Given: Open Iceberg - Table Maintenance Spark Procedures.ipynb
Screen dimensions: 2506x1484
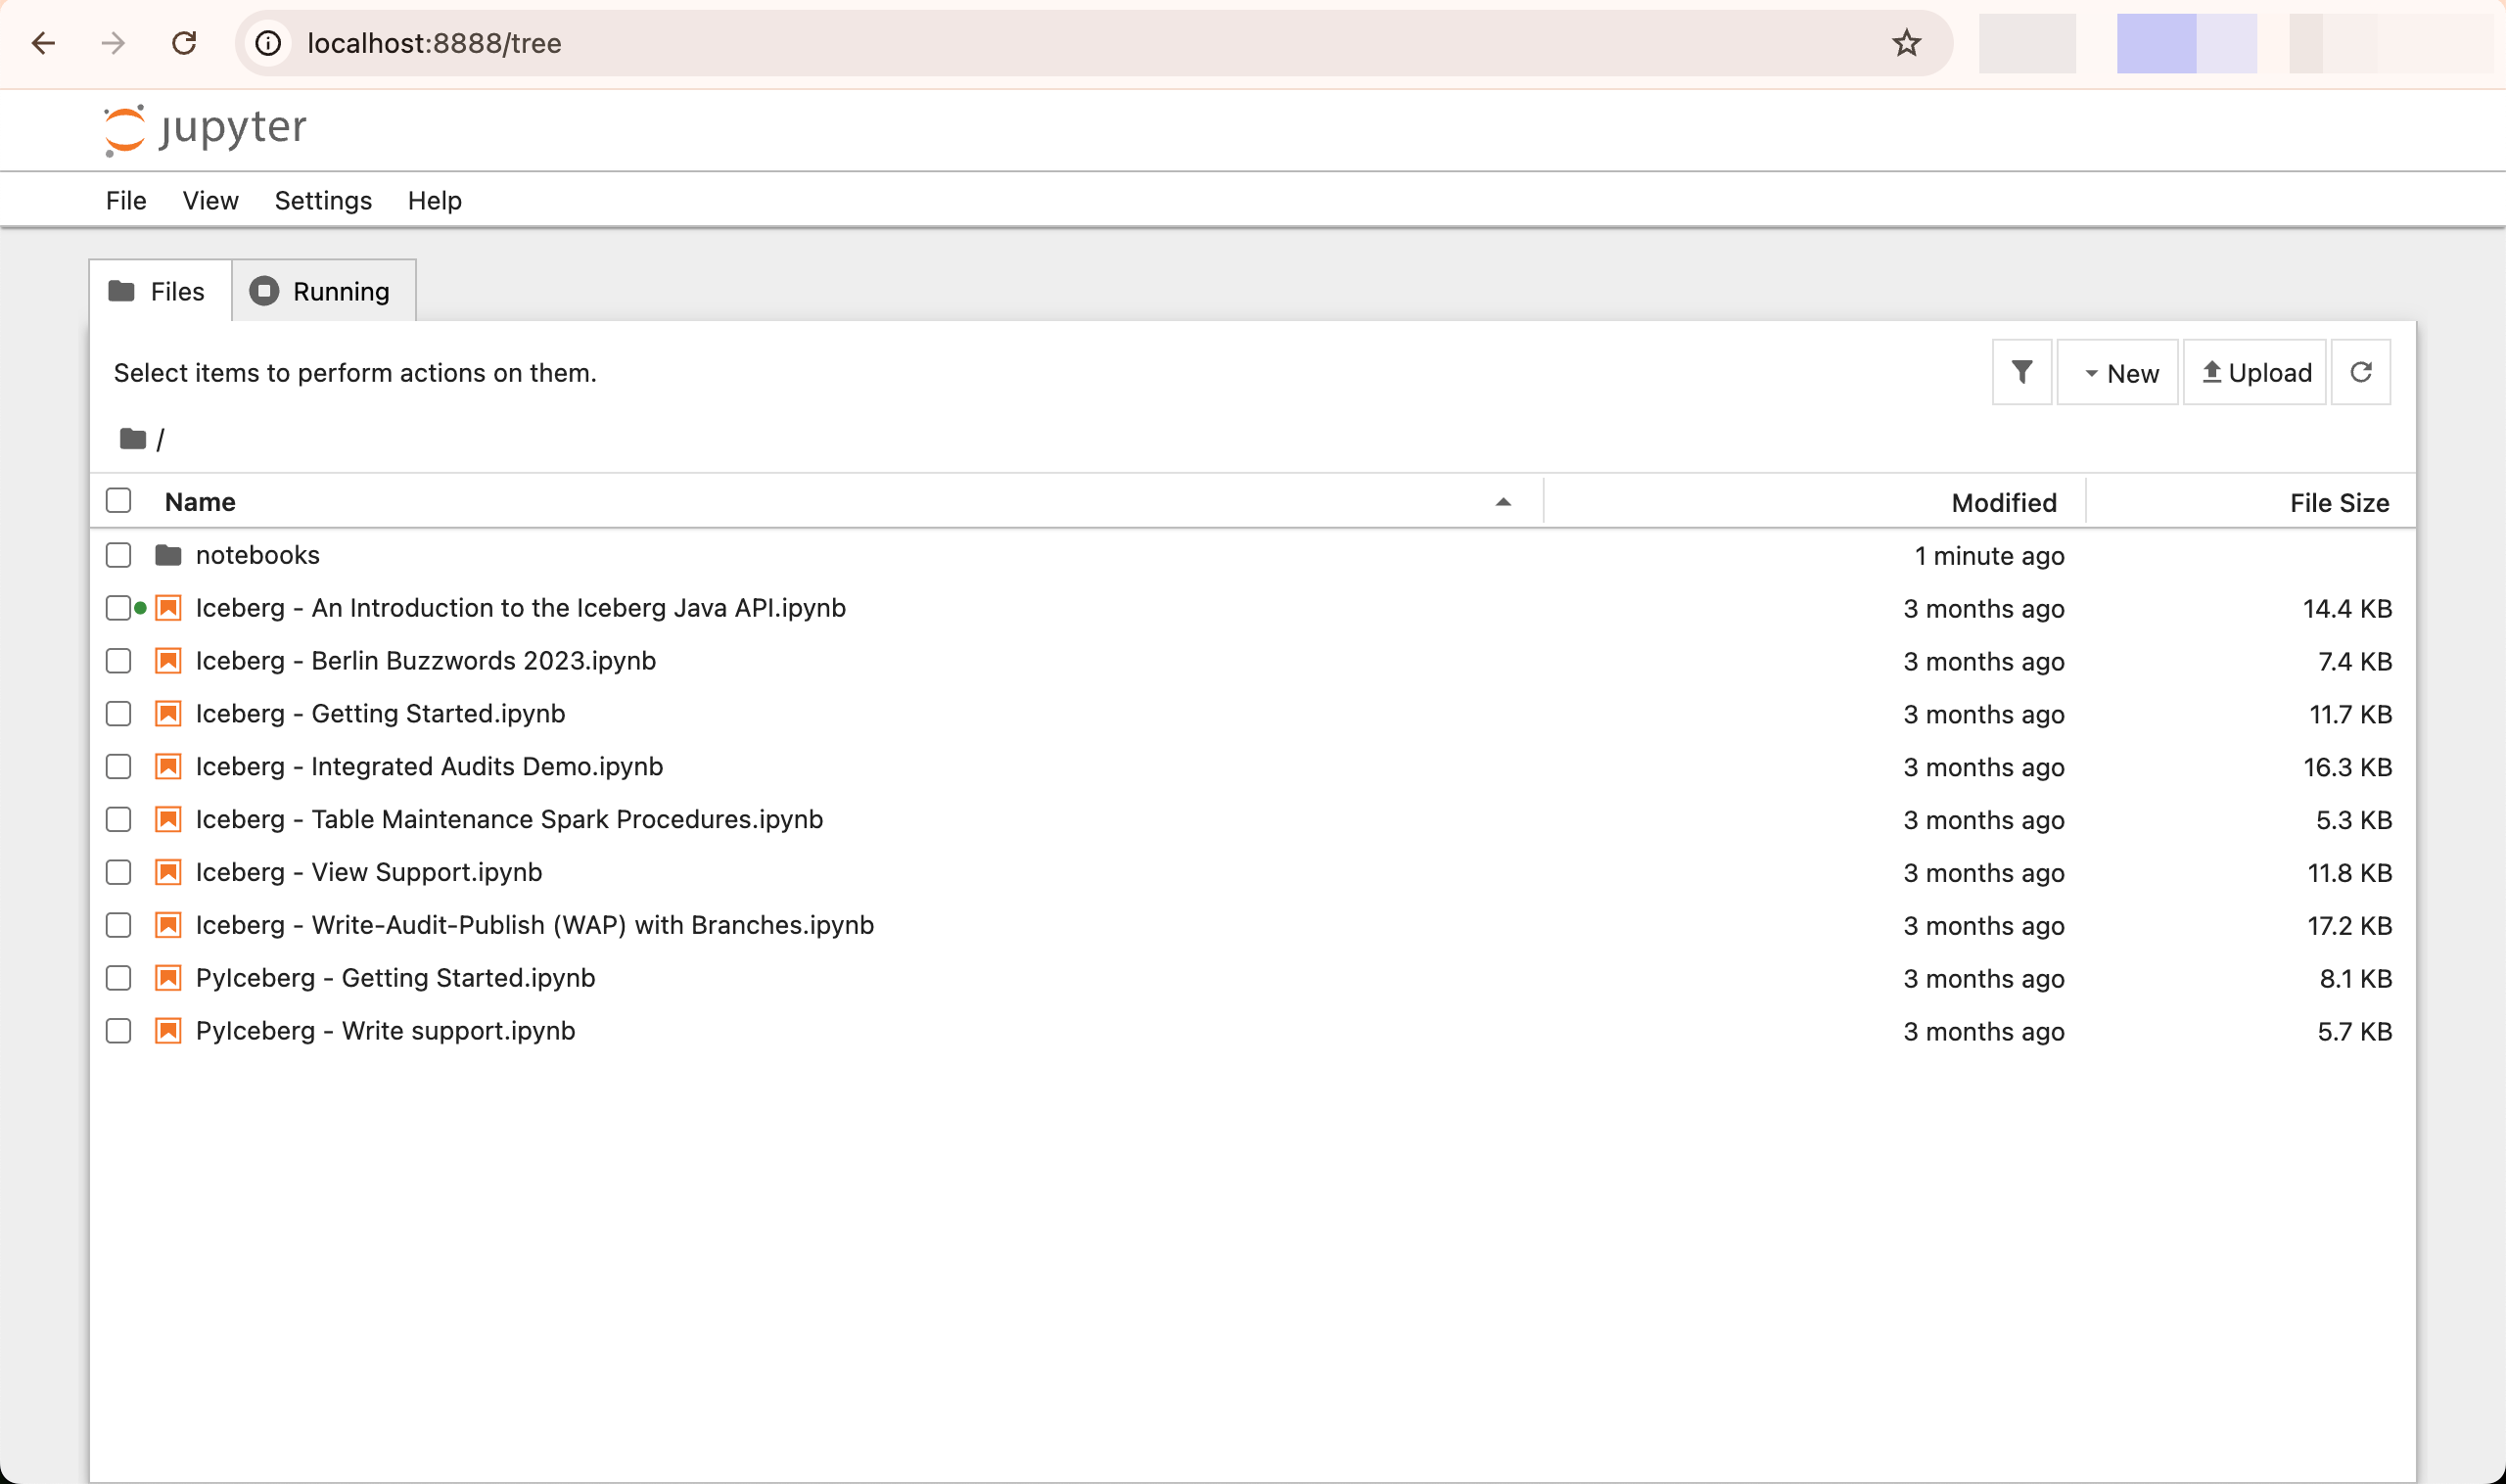Looking at the screenshot, I should [x=509, y=820].
